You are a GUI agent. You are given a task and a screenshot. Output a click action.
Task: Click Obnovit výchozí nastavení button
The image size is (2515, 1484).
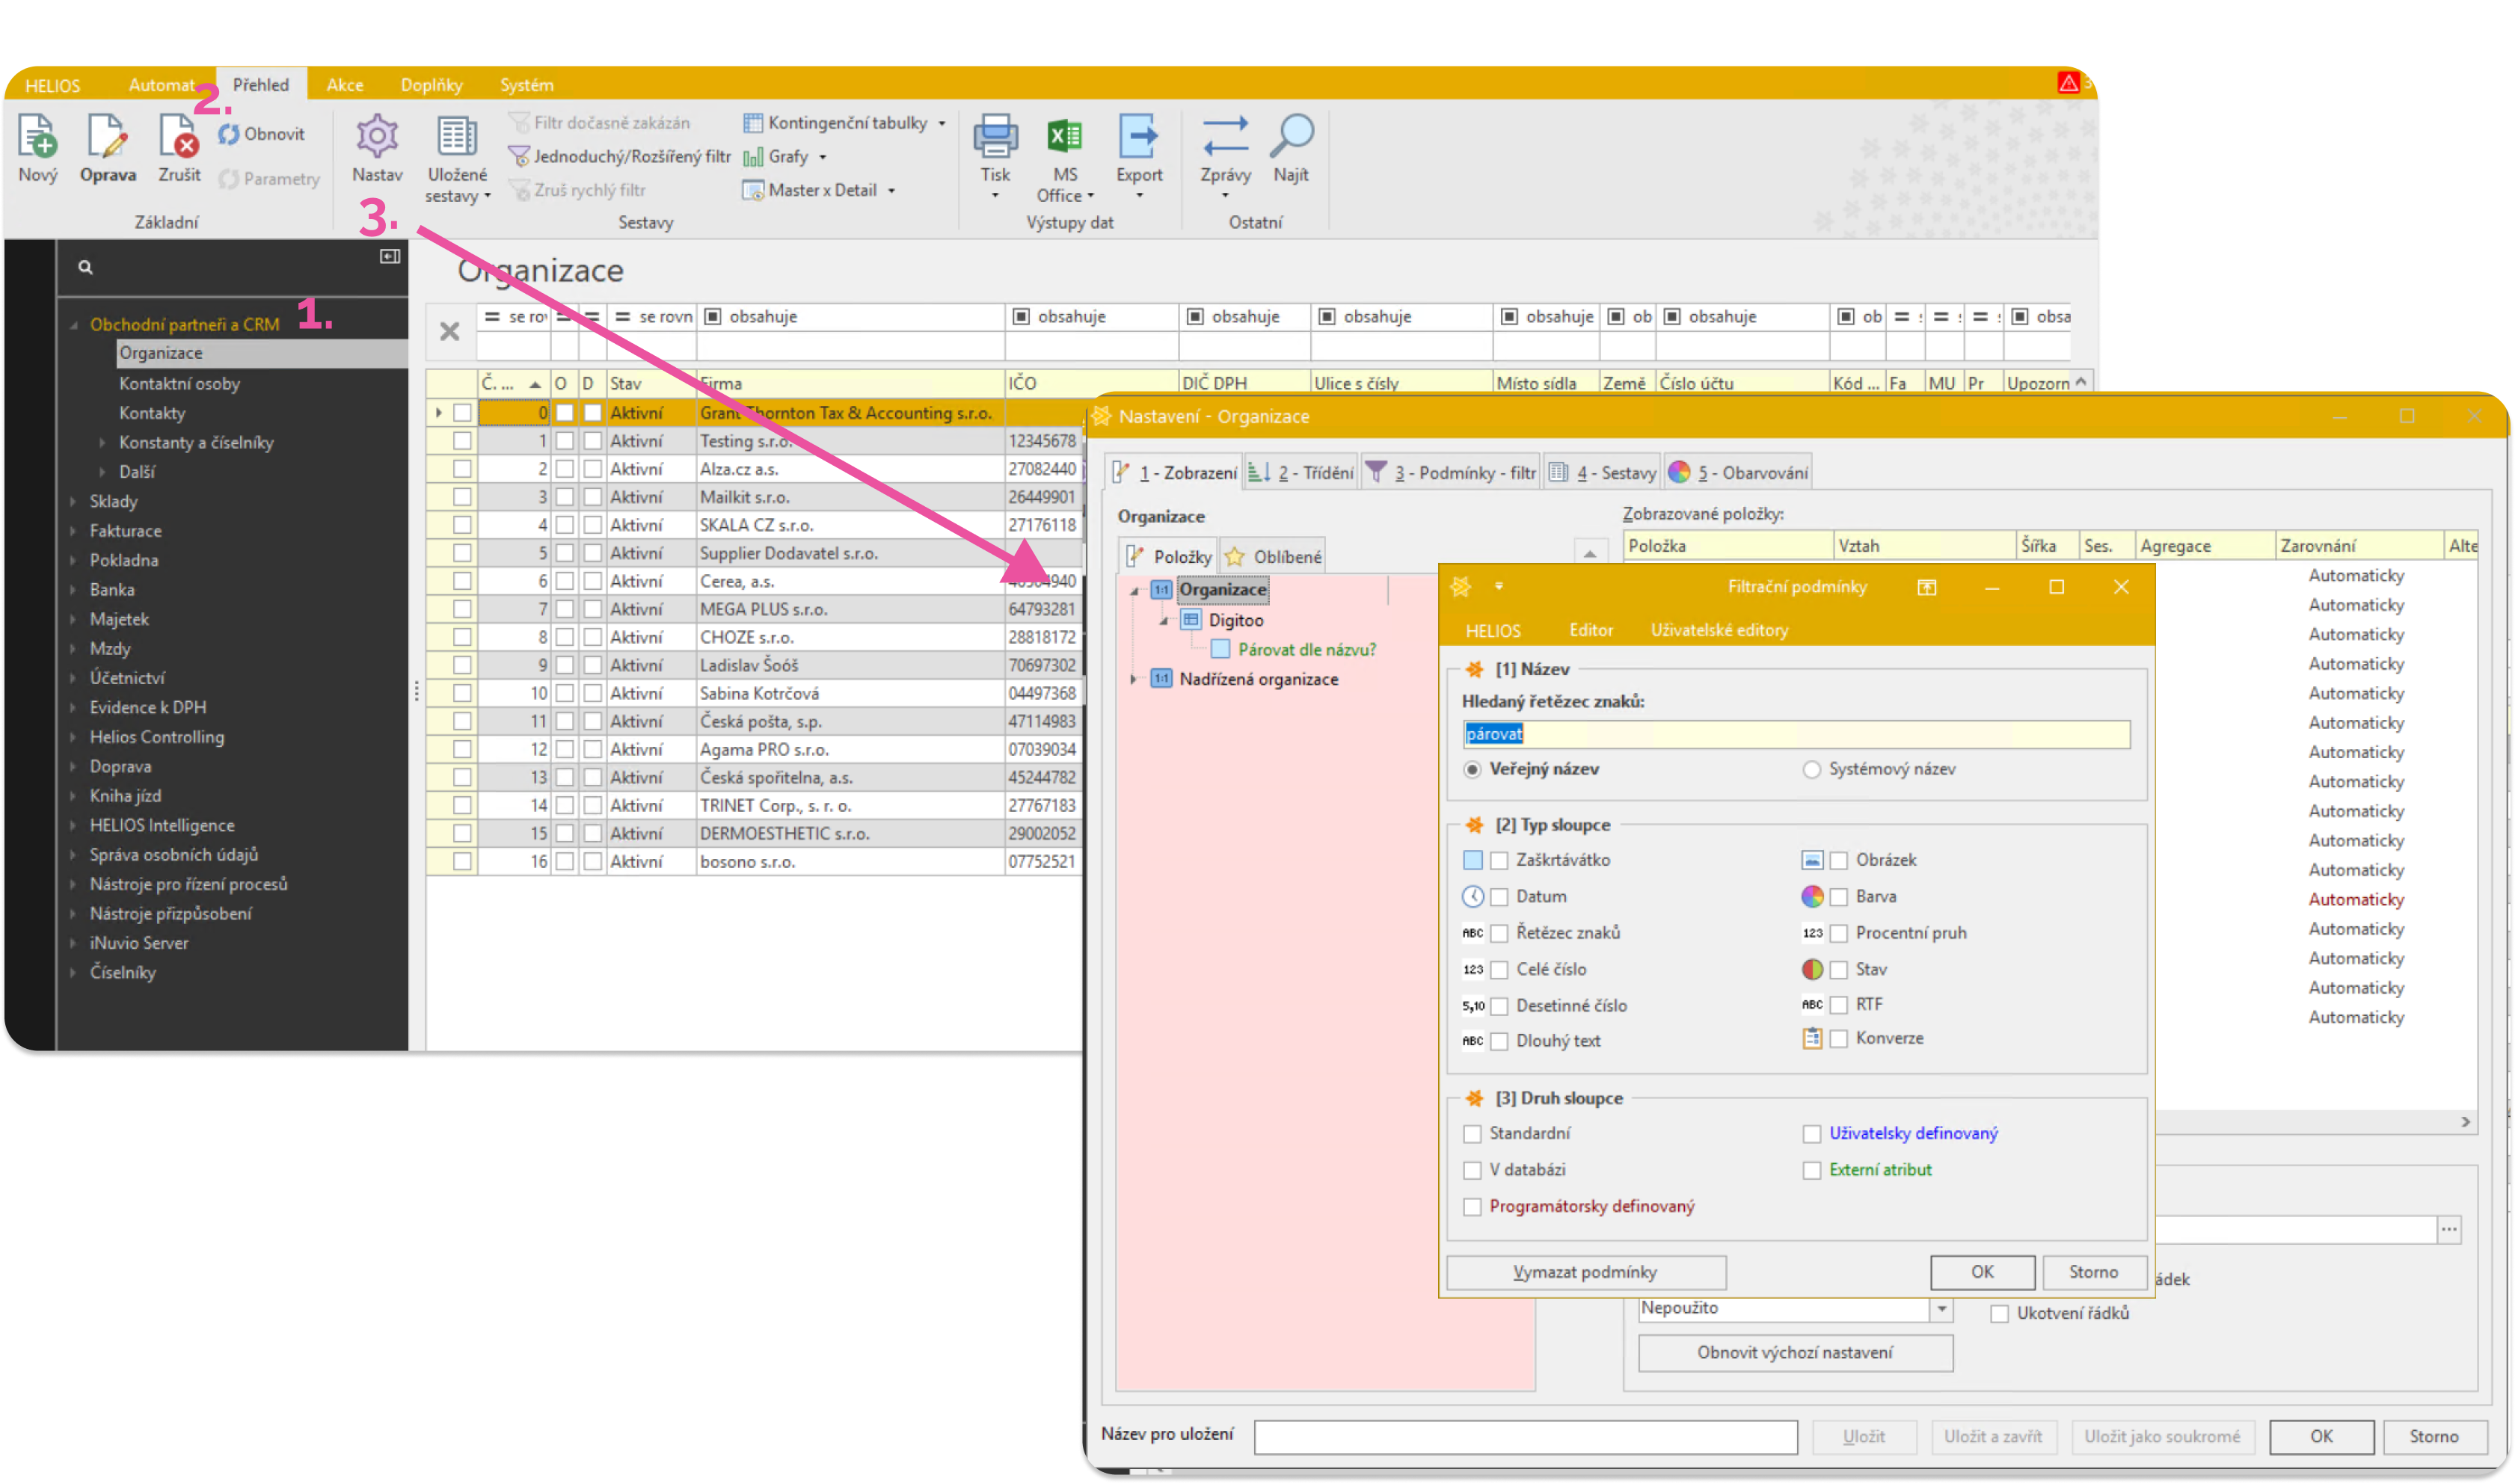pyautogui.click(x=1794, y=1352)
